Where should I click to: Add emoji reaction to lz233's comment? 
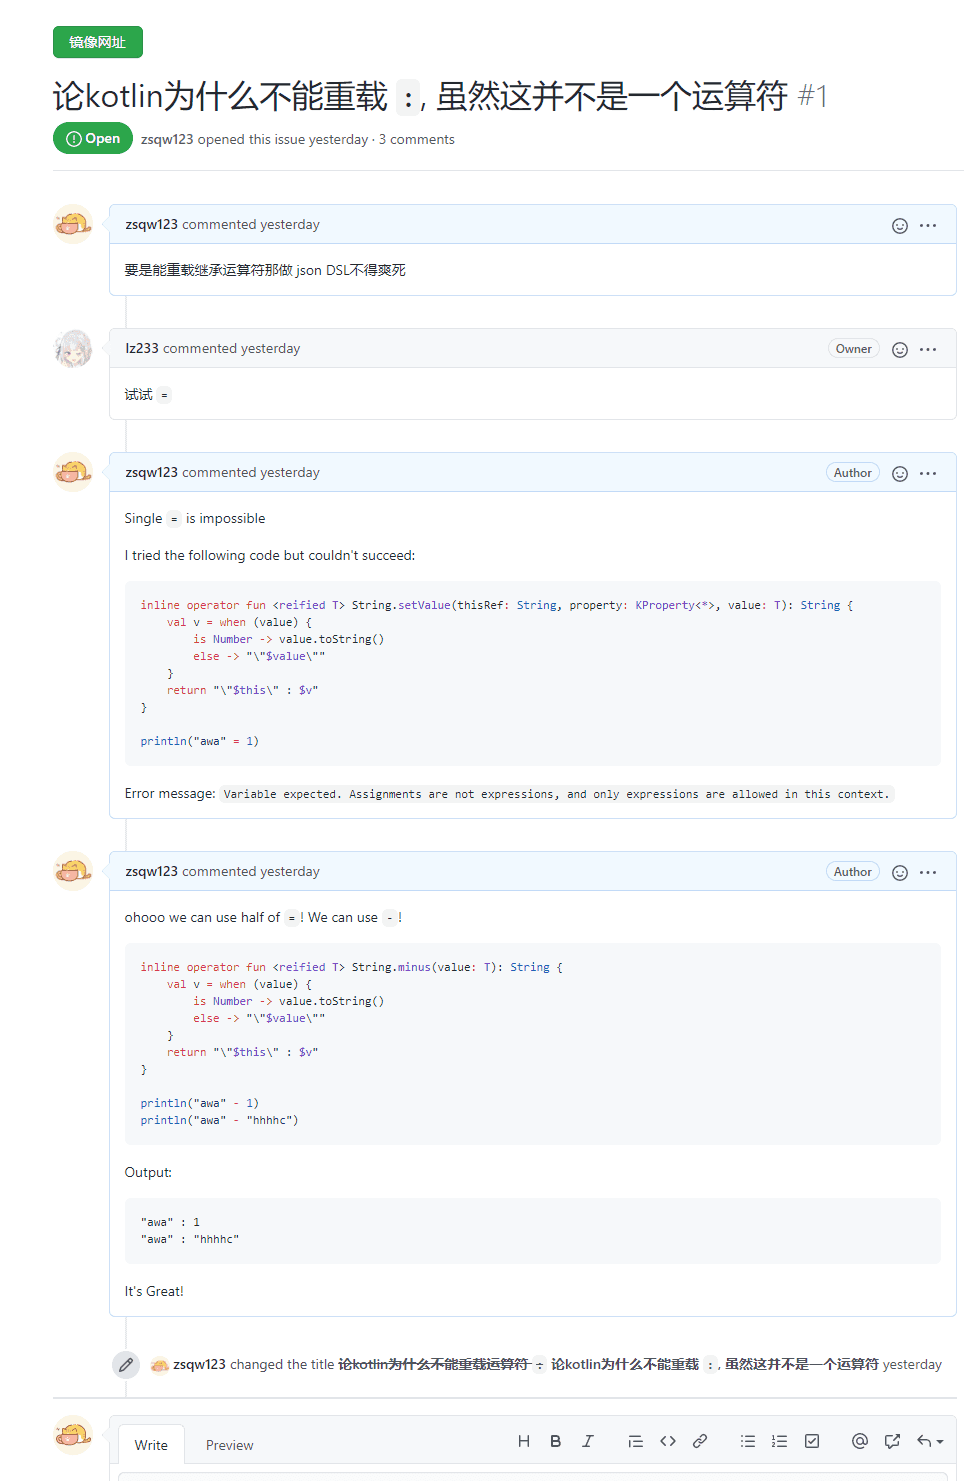point(900,350)
